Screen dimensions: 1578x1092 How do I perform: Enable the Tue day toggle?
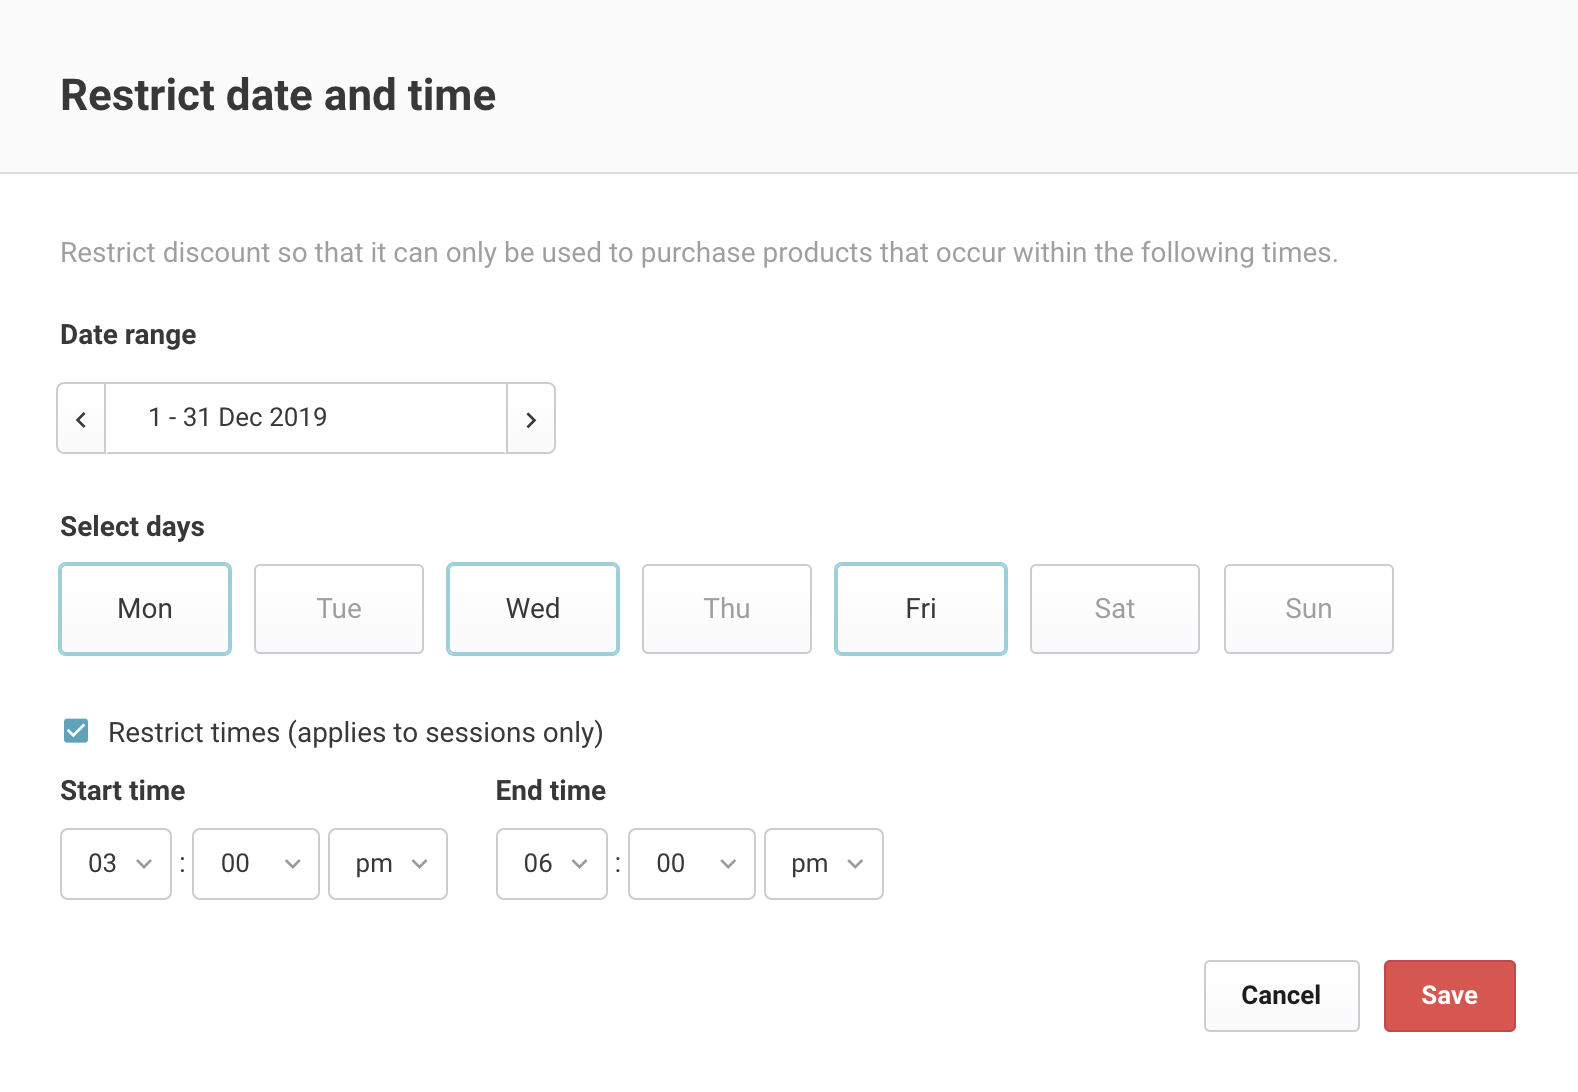click(339, 609)
